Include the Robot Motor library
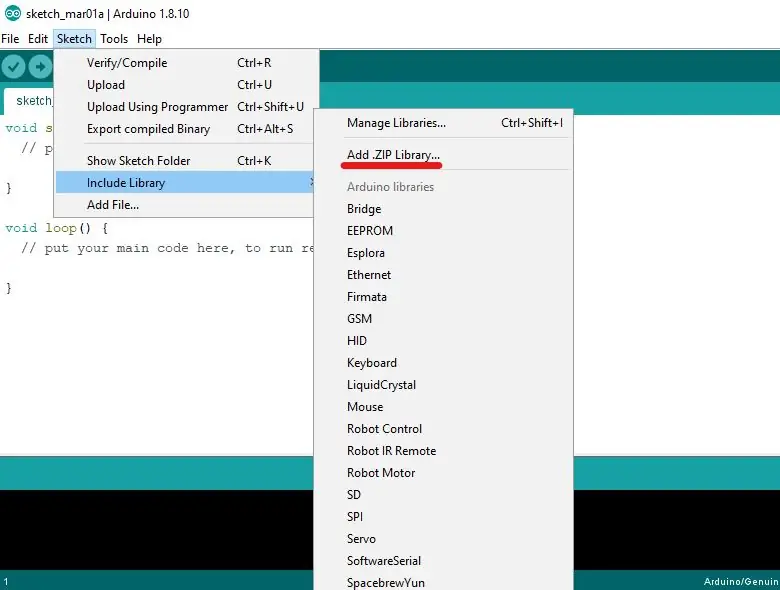This screenshot has height=590, width=780. (x=444, y=473)
